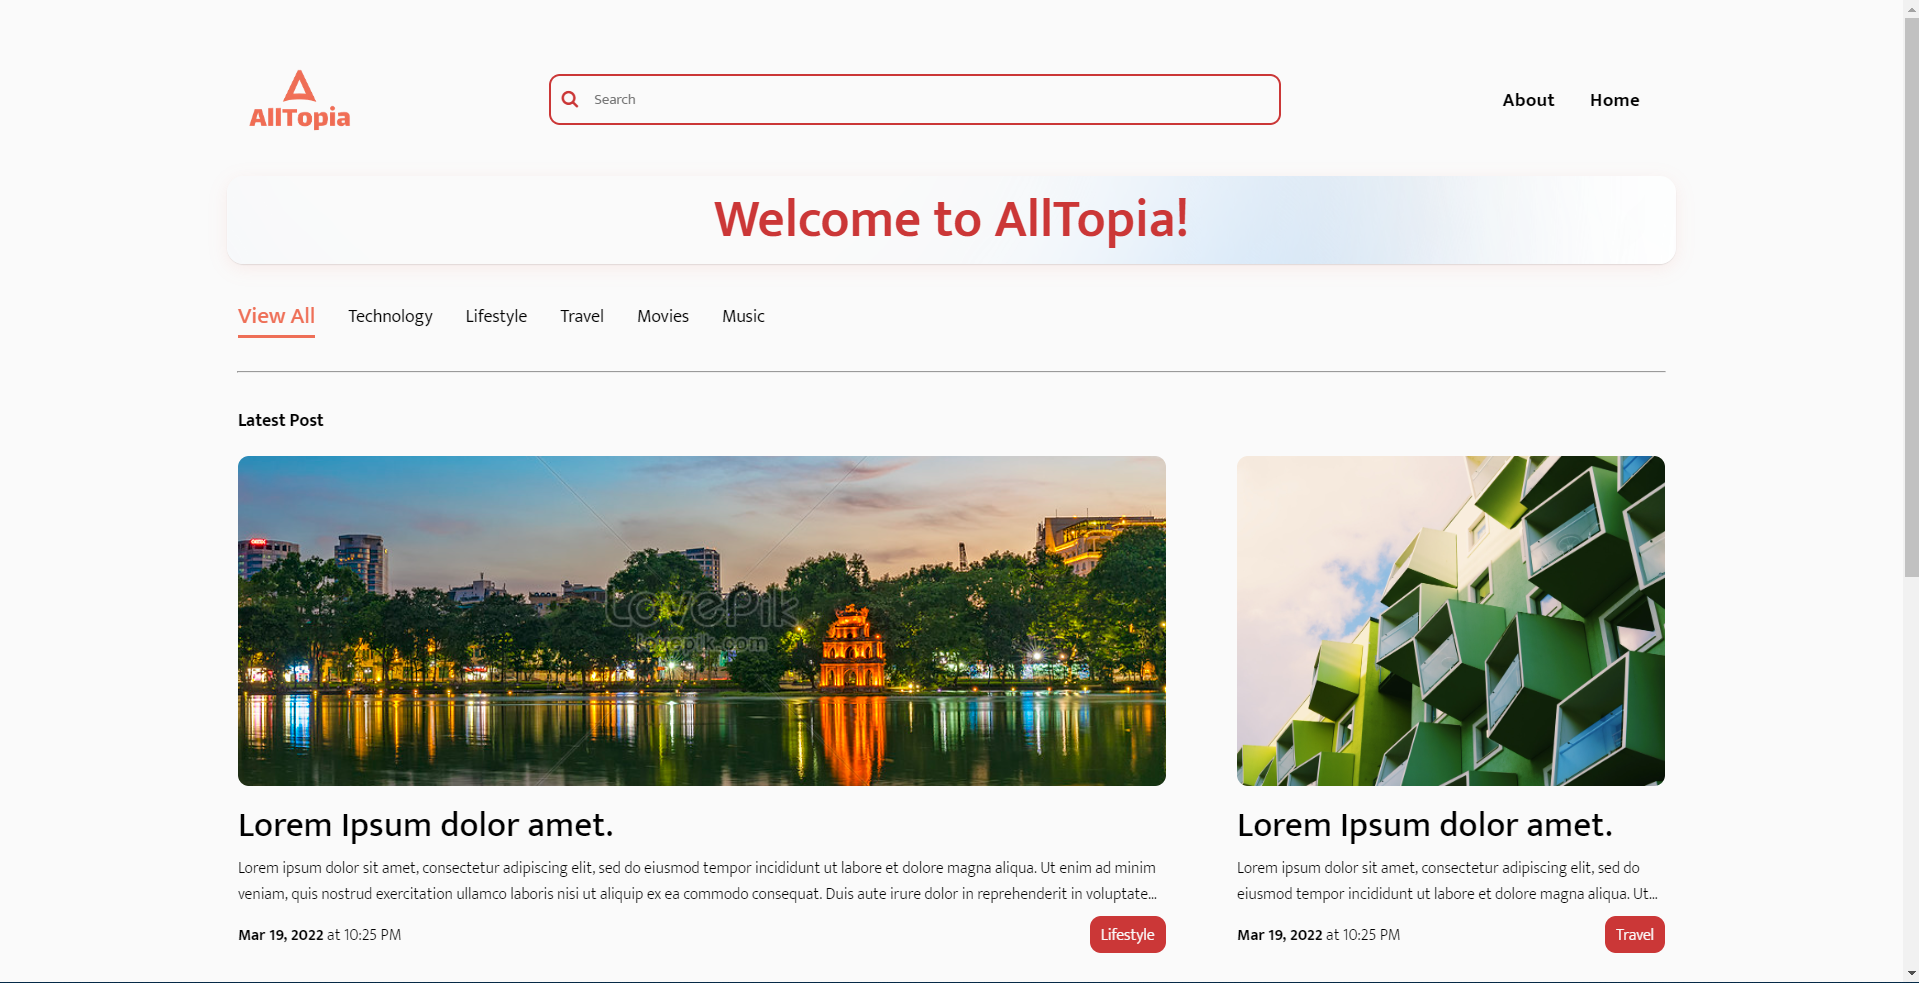Open the About page link

[x=1528, y=100]
